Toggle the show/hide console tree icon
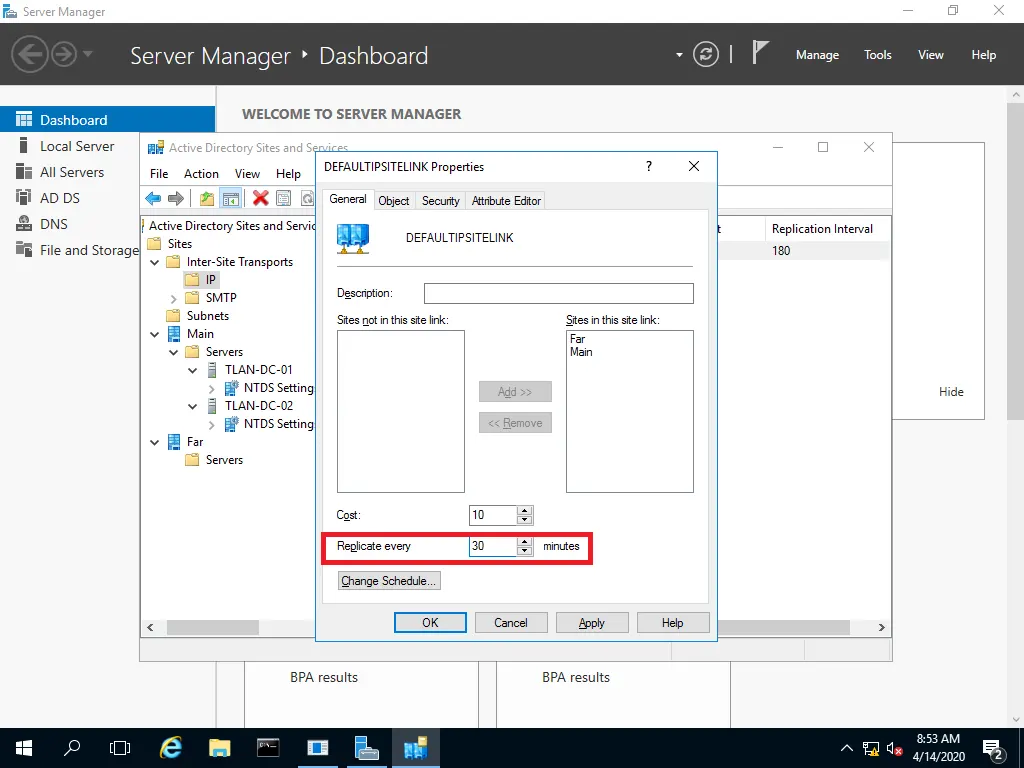Screen dimensions: 1024x768 coord(231,198)
